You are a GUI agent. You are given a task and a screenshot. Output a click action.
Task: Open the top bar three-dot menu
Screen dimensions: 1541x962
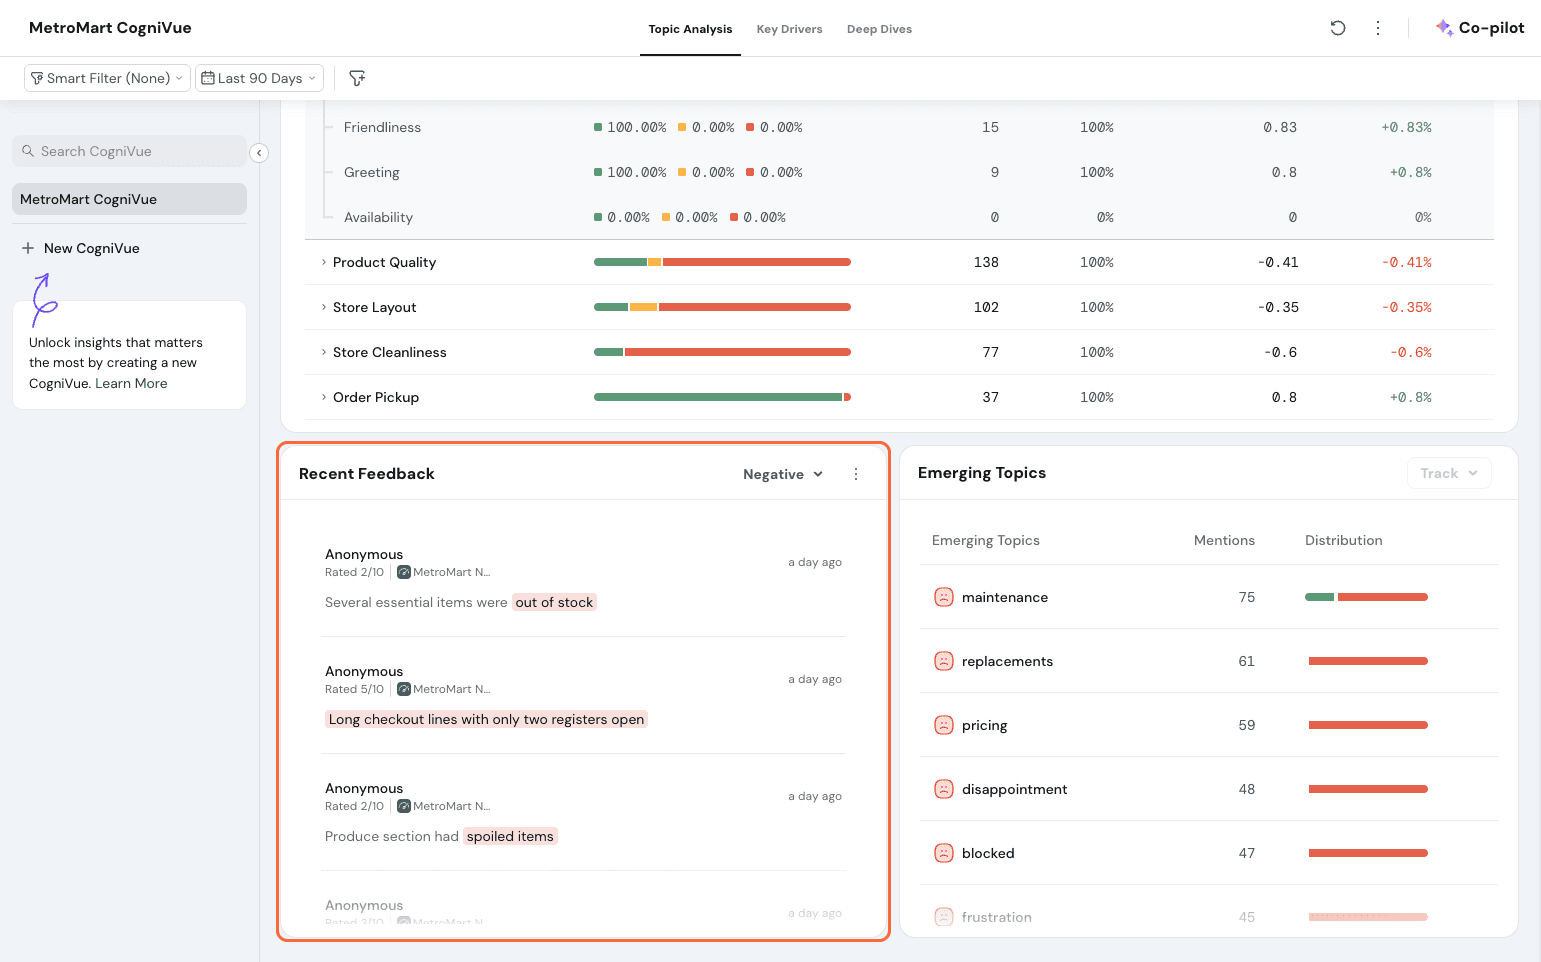pos(1377,28)
